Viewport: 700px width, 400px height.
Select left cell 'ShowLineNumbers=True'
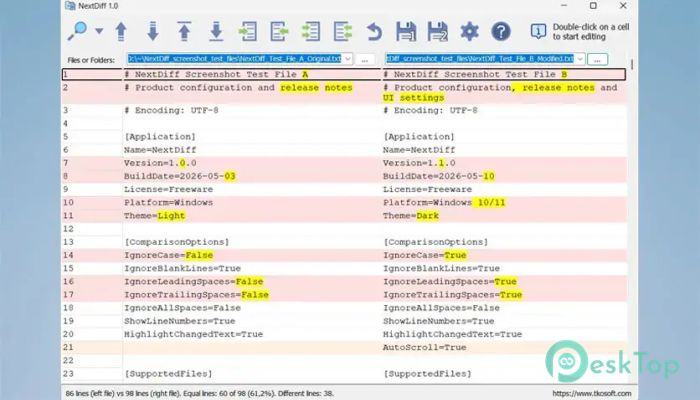pos(251,321)
